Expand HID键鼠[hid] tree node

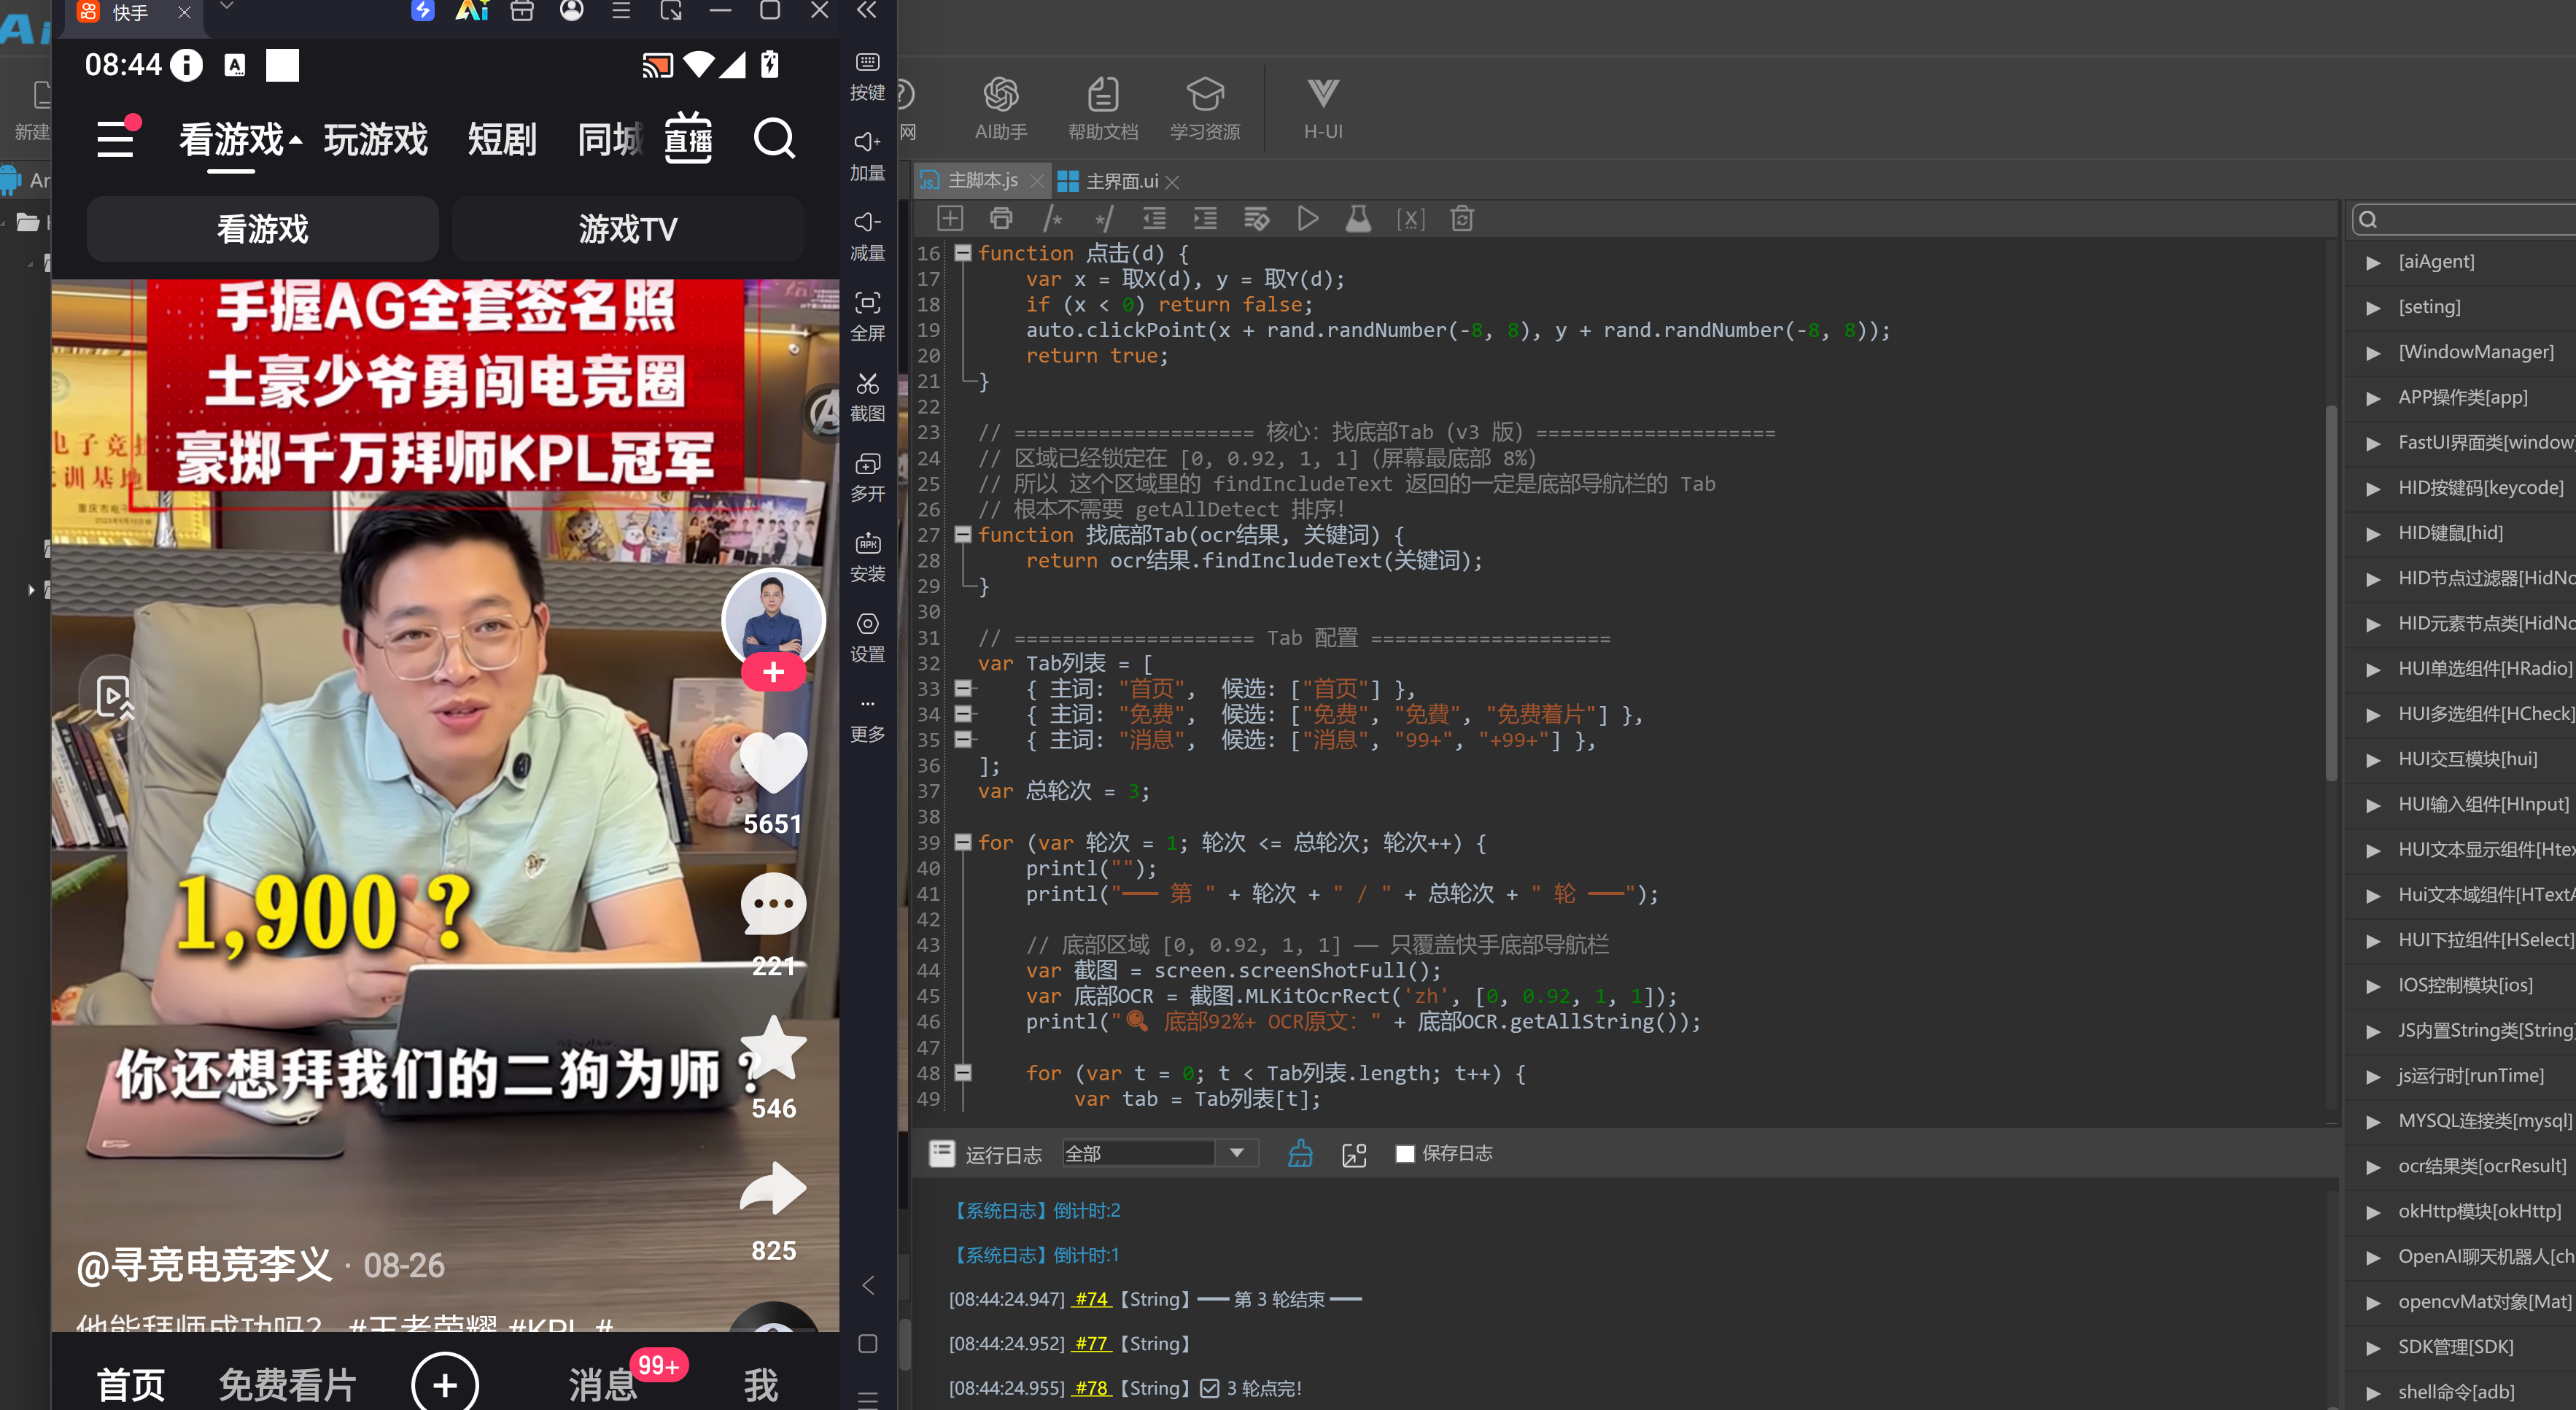tap(2373, 534)
